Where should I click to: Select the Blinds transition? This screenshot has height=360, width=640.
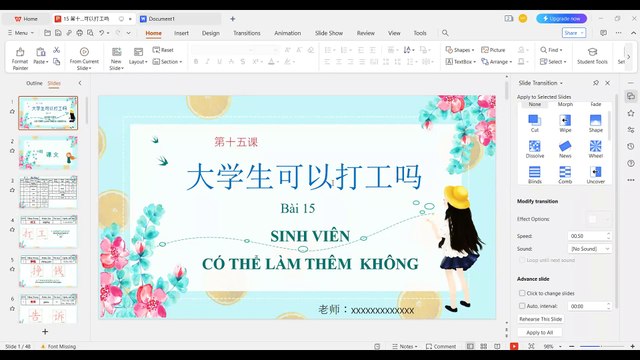[534, 175]
